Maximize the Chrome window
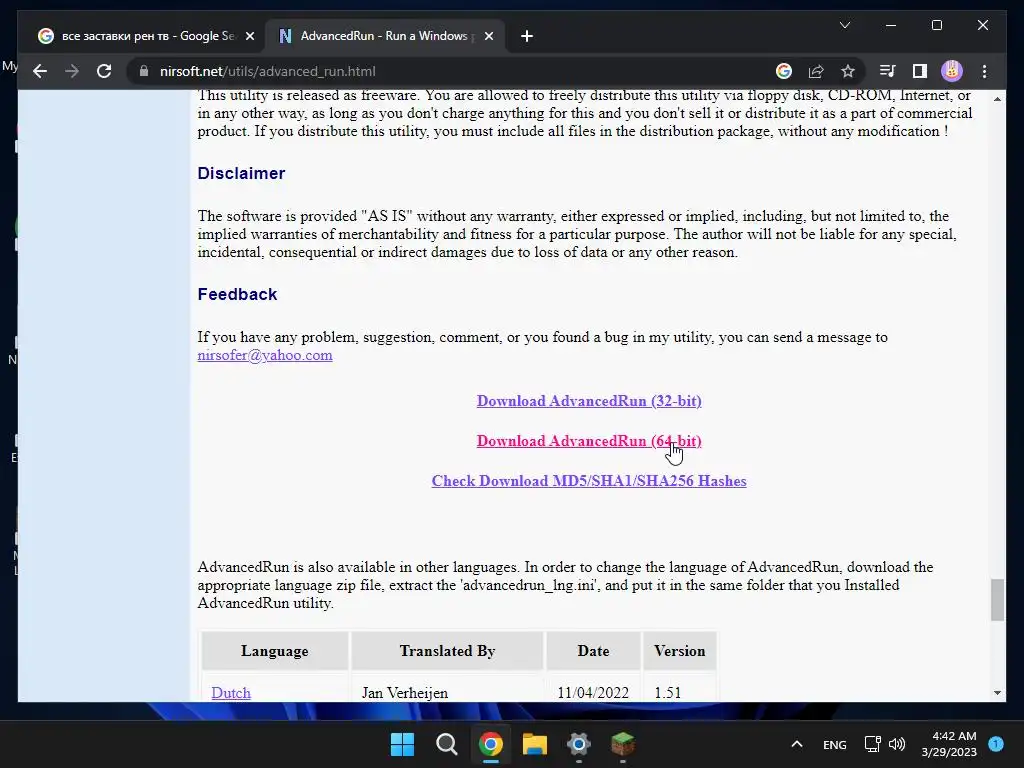The image size is (1024, 768). tap(936, 25)
